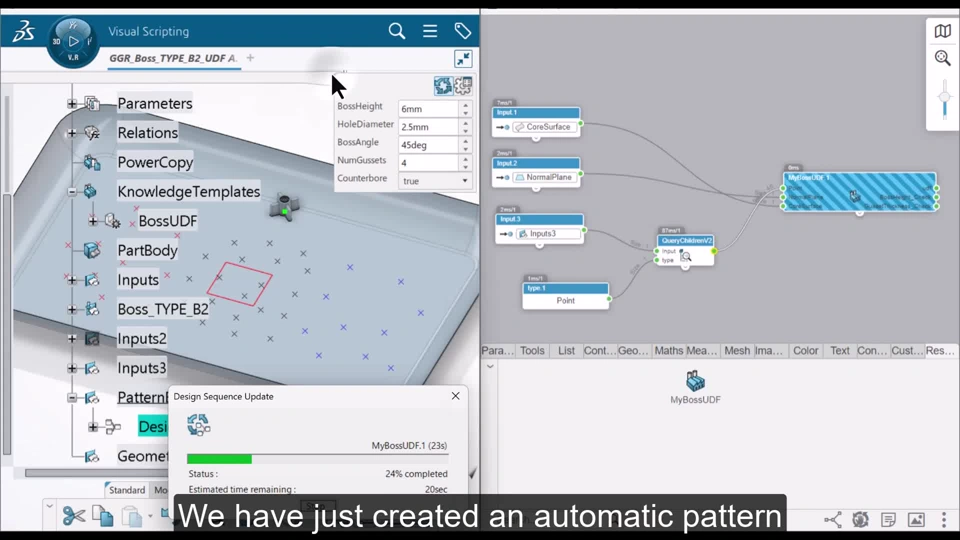This screenshot has width=960, height=540.
Task: Expand the BossUDF tree node
Action: tap(92, 221)
